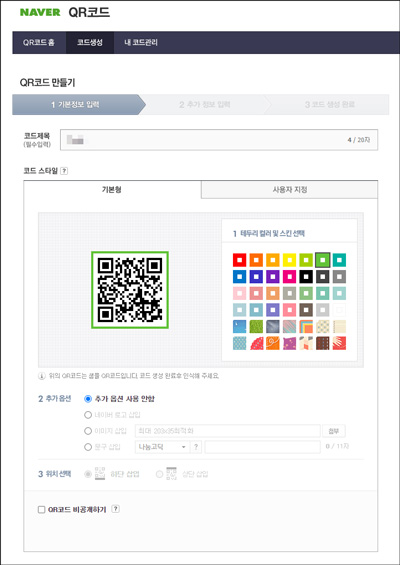Select 하단 삽입 position radio
This screenshot has height=565, width=400.
click(x=88, y=474)
